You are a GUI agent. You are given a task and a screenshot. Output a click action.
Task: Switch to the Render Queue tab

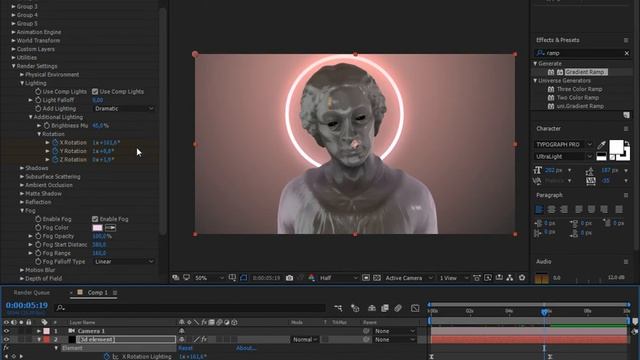[31, 293]
